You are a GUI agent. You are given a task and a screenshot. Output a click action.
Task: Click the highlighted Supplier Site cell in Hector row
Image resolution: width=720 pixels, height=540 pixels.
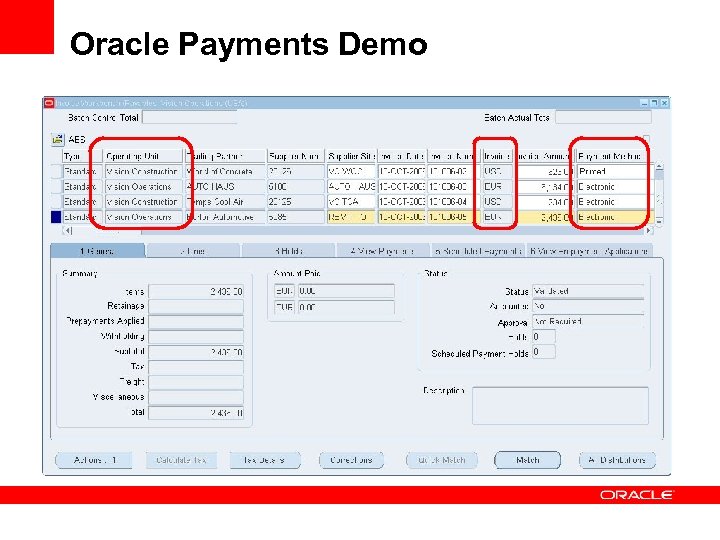click(351, 217)
